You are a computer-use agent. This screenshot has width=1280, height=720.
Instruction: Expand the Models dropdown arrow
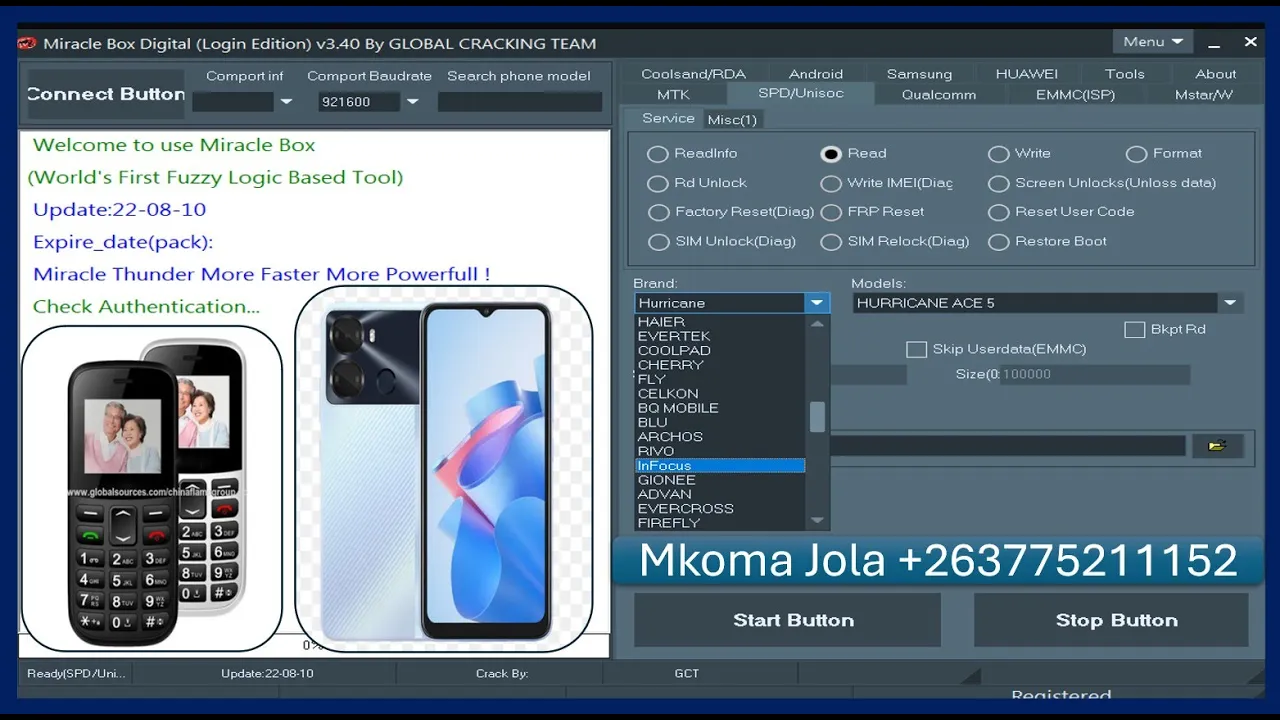(1230, 303)
